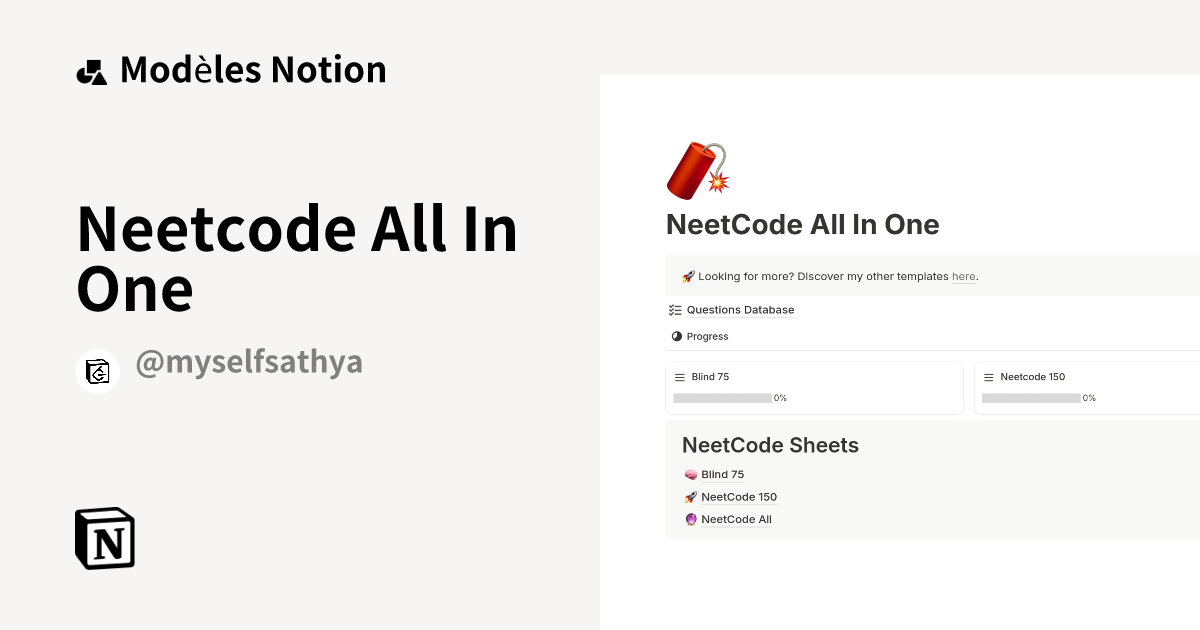Open the Blind 75 sheet link

pos(722,475)
